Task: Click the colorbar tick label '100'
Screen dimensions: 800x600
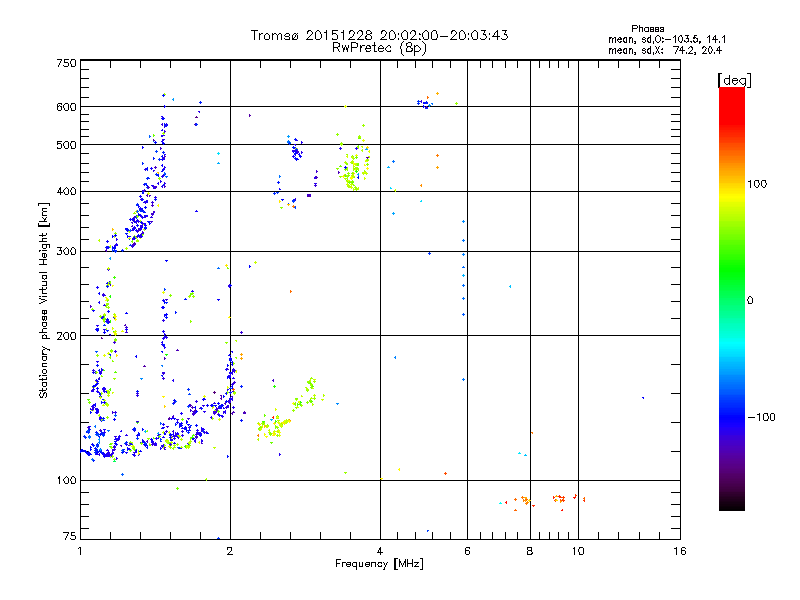Action: 757,184
